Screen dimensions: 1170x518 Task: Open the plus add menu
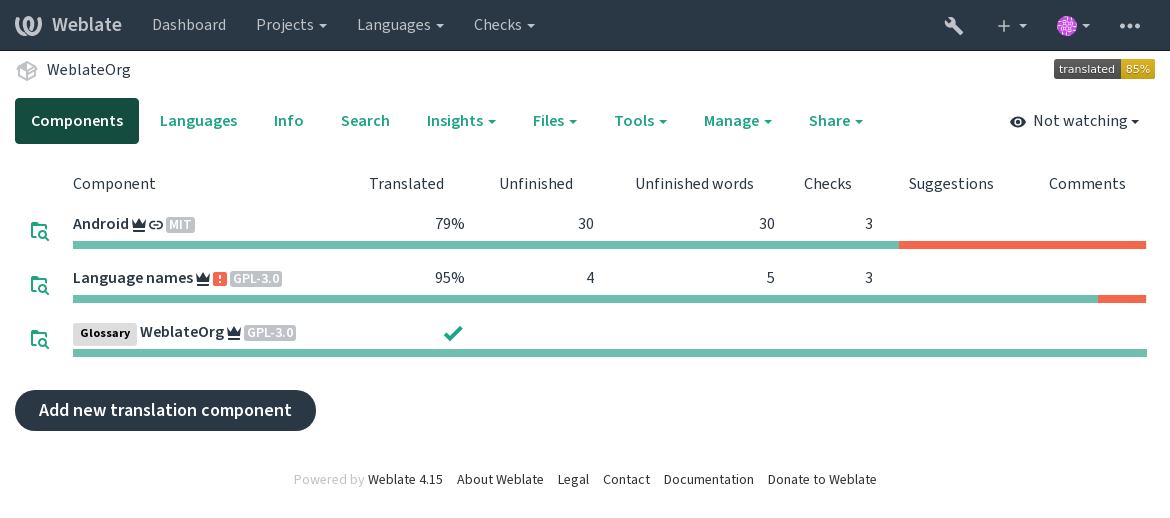1012,25
